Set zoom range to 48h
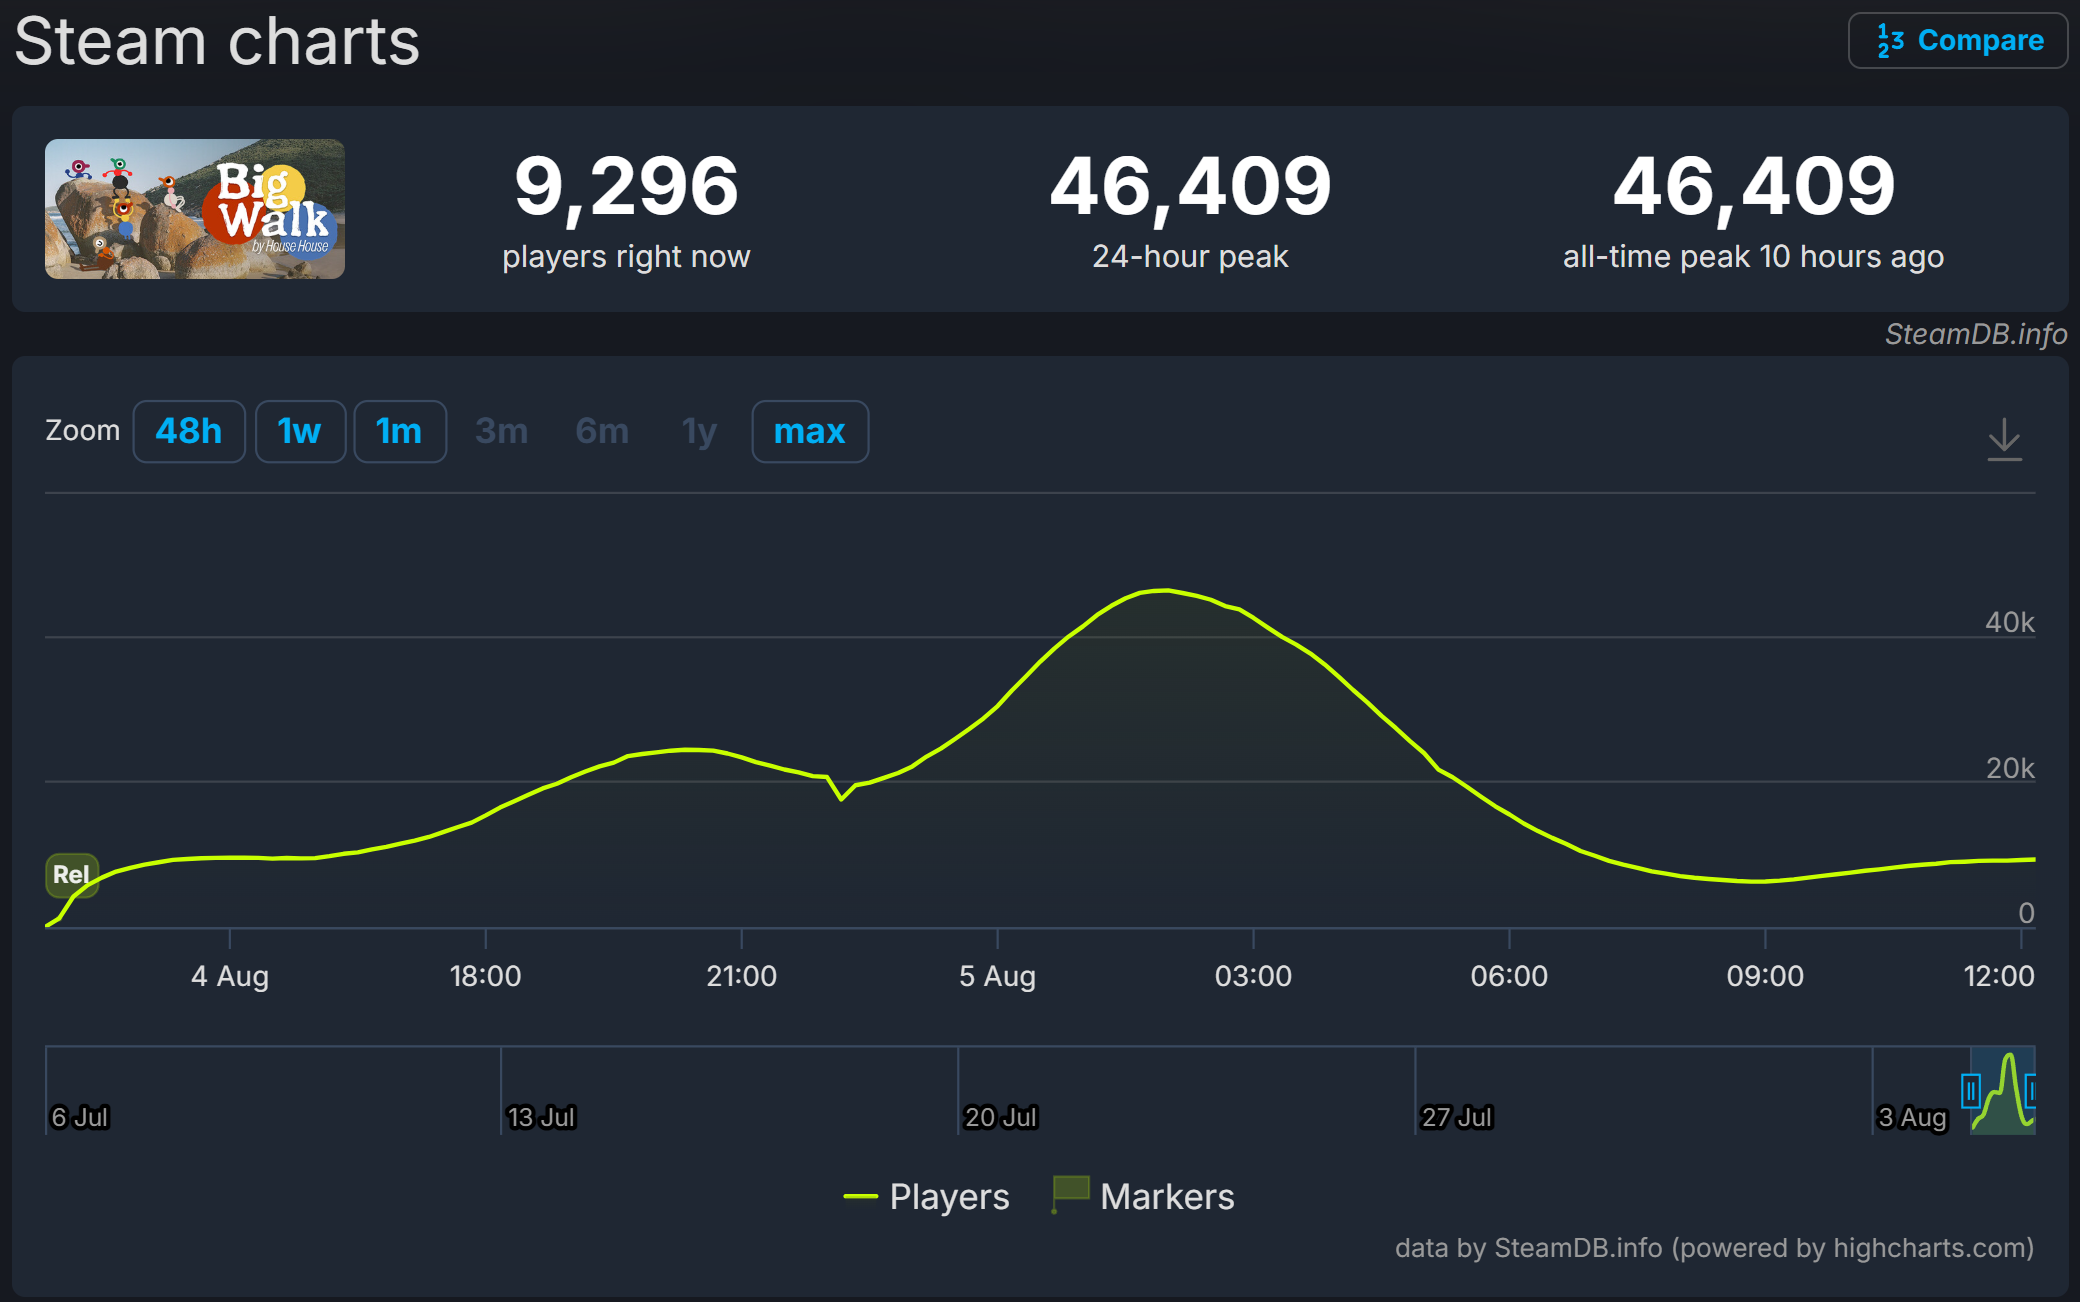Screen dimensions: 2080x1302 coord(189,432)
